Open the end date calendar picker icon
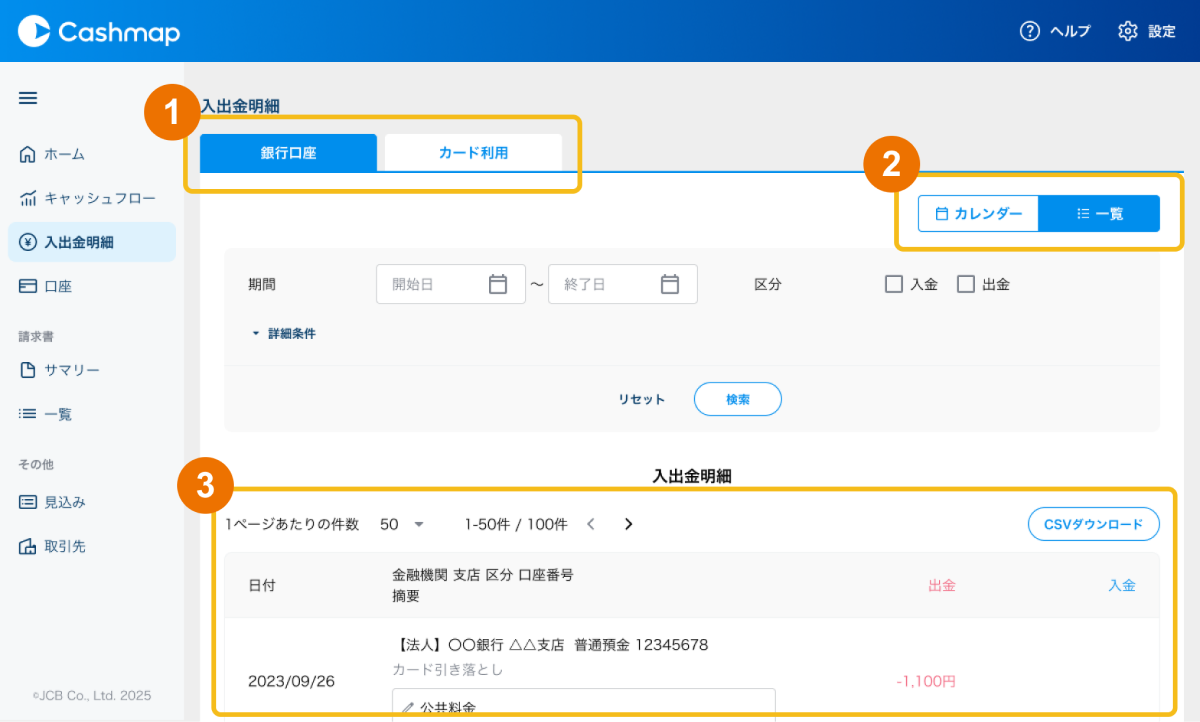Image resolution: width=1200 pixels, height=722 pixels. point(670,284)
